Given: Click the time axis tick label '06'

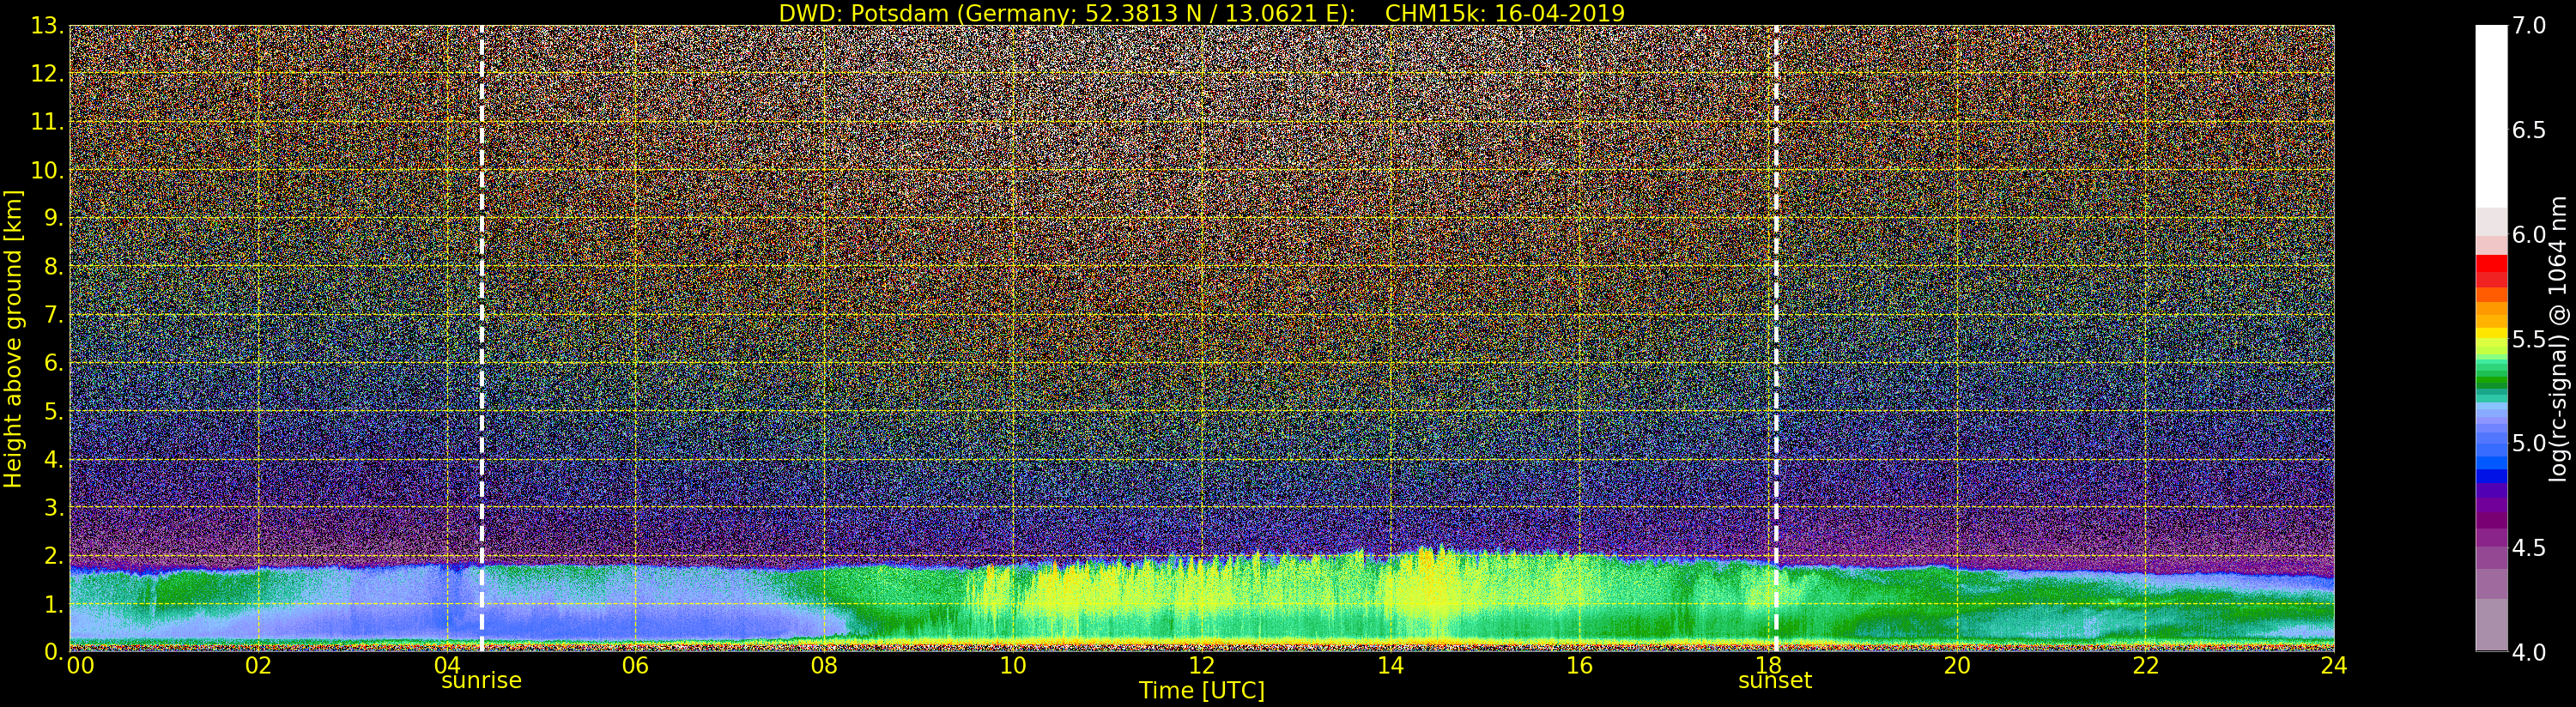Looking at the screenshot, I should point(635,666).
